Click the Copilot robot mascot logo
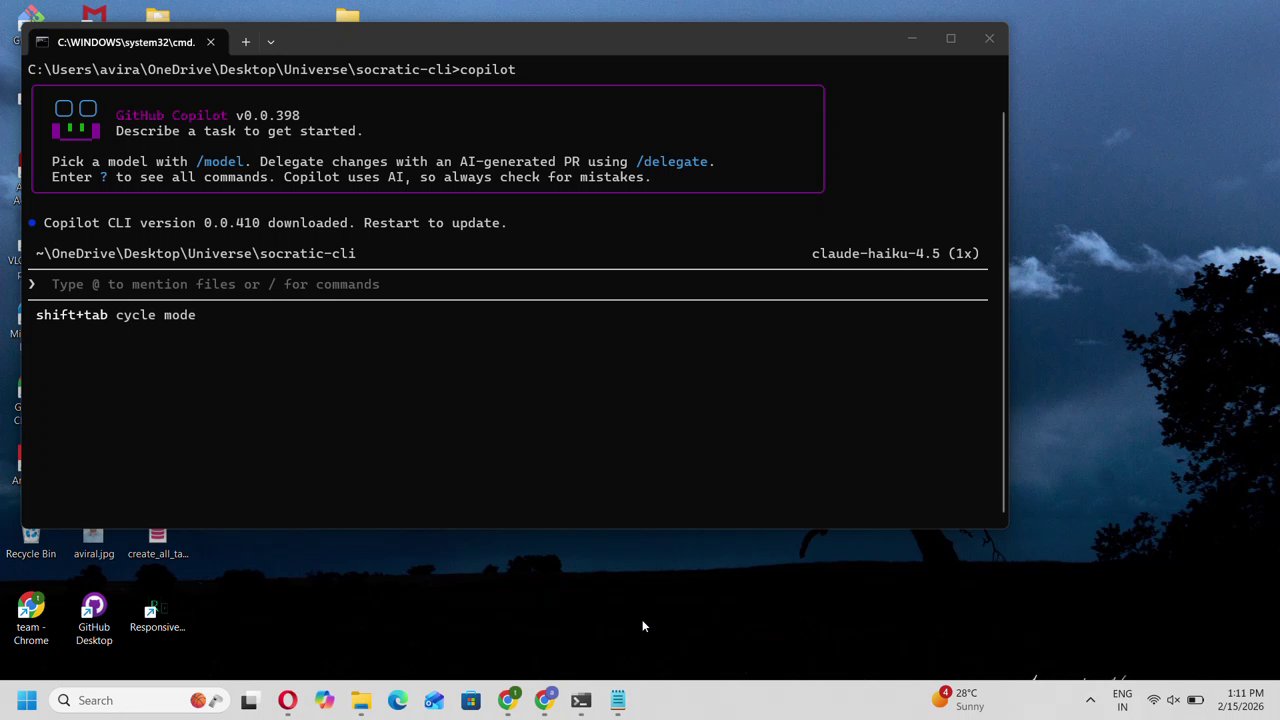 (x=76, y=119)
